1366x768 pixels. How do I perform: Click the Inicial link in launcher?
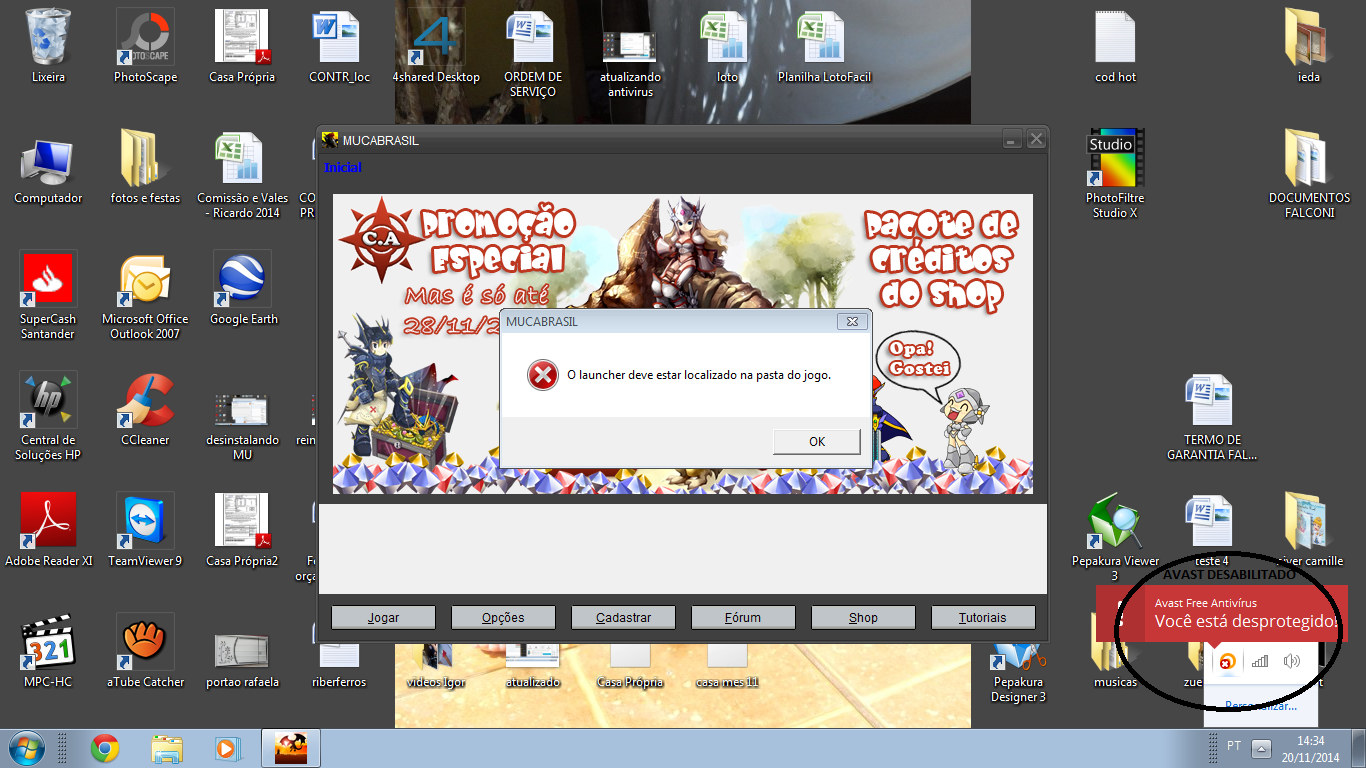click(343, 168)
